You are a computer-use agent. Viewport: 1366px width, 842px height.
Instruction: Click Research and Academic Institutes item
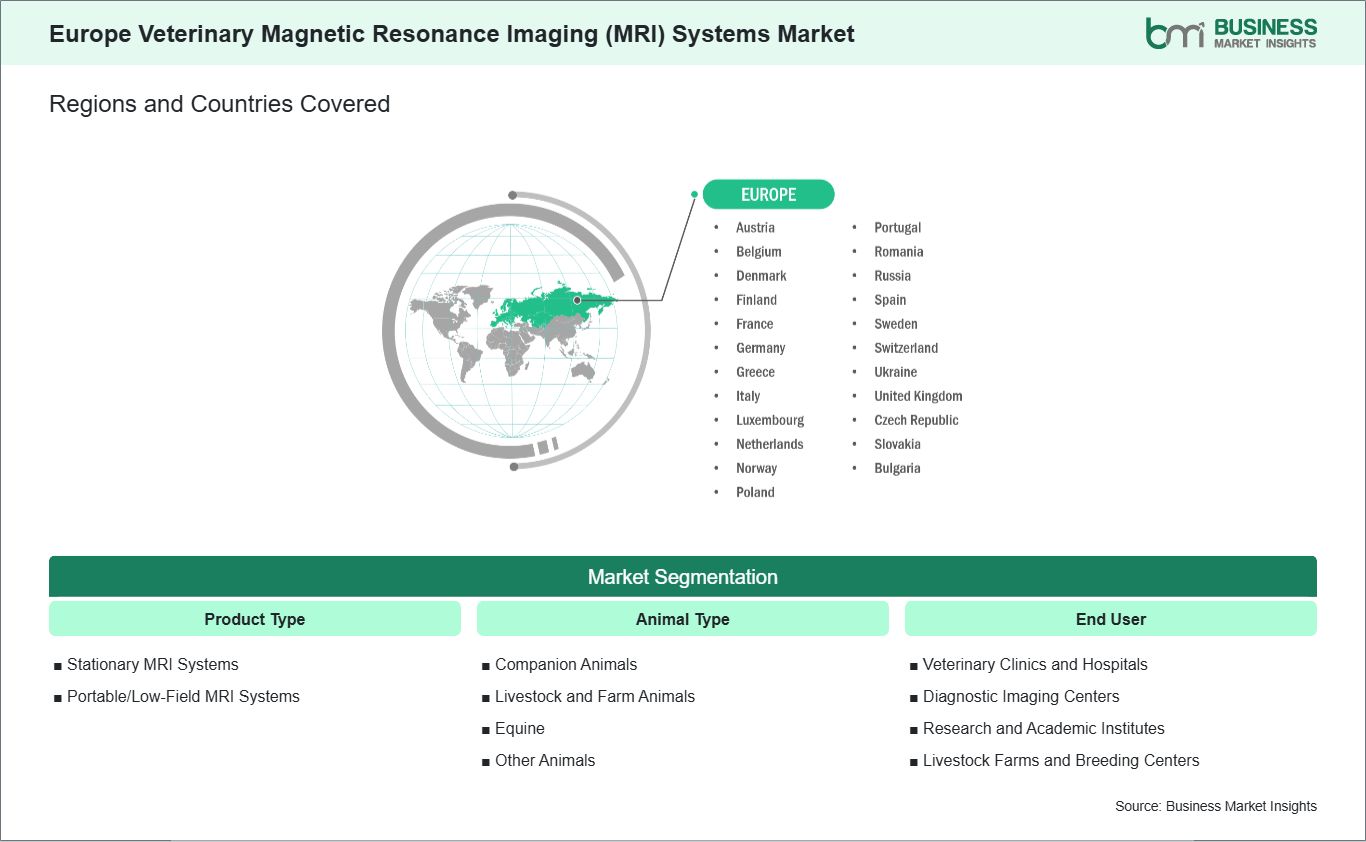tap(1044, 728)
